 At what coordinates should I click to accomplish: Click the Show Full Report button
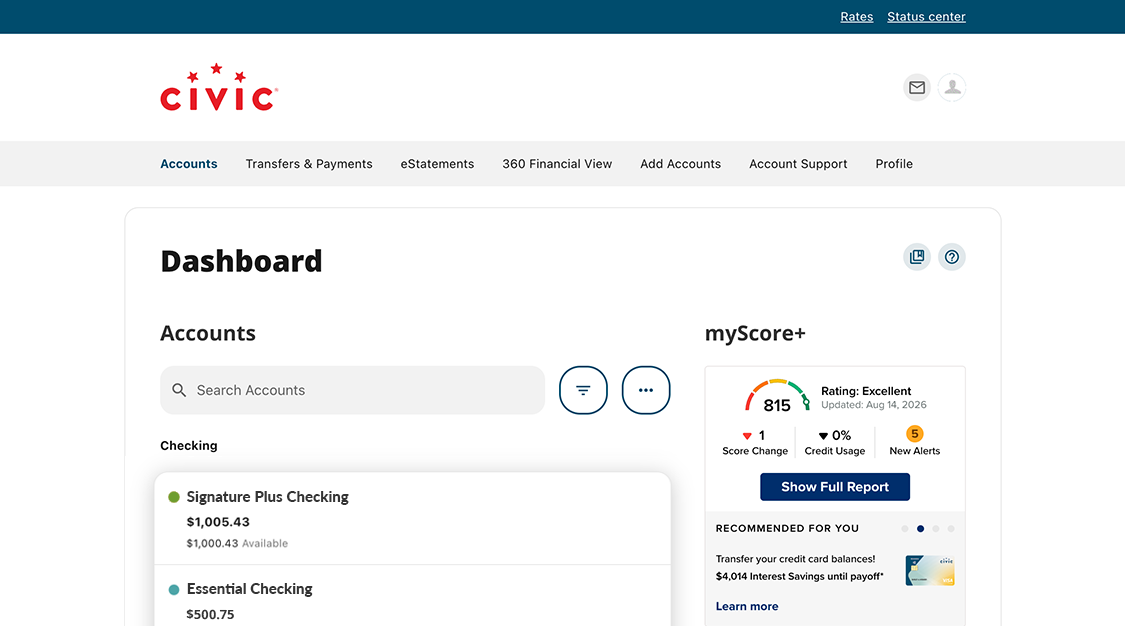(x=835, y=487)
